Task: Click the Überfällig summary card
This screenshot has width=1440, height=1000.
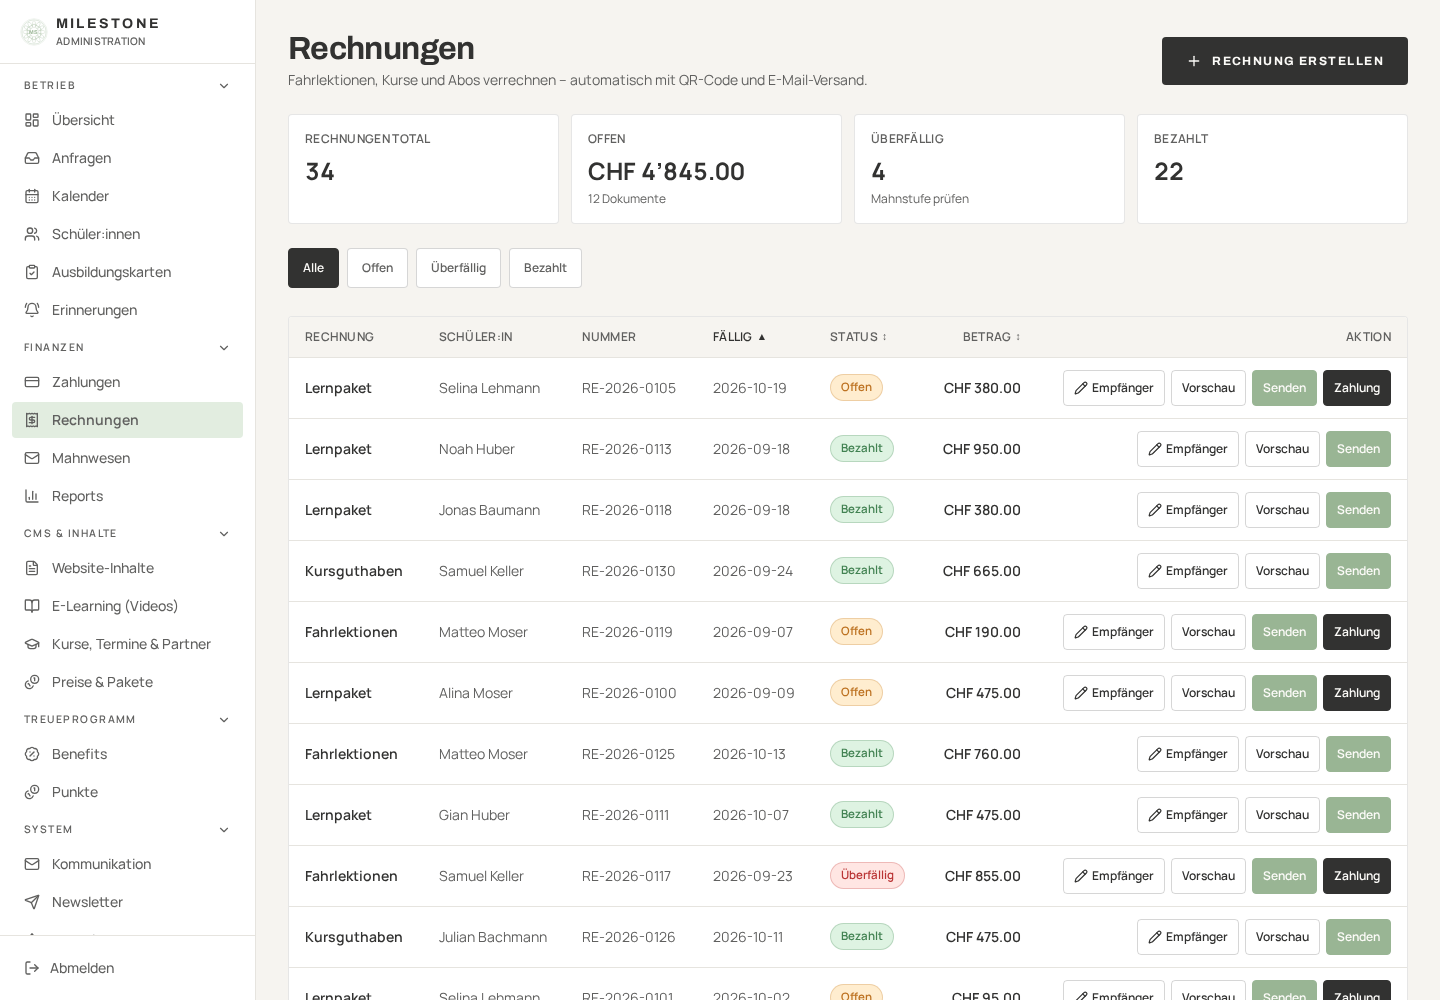Action: (989, 169)
